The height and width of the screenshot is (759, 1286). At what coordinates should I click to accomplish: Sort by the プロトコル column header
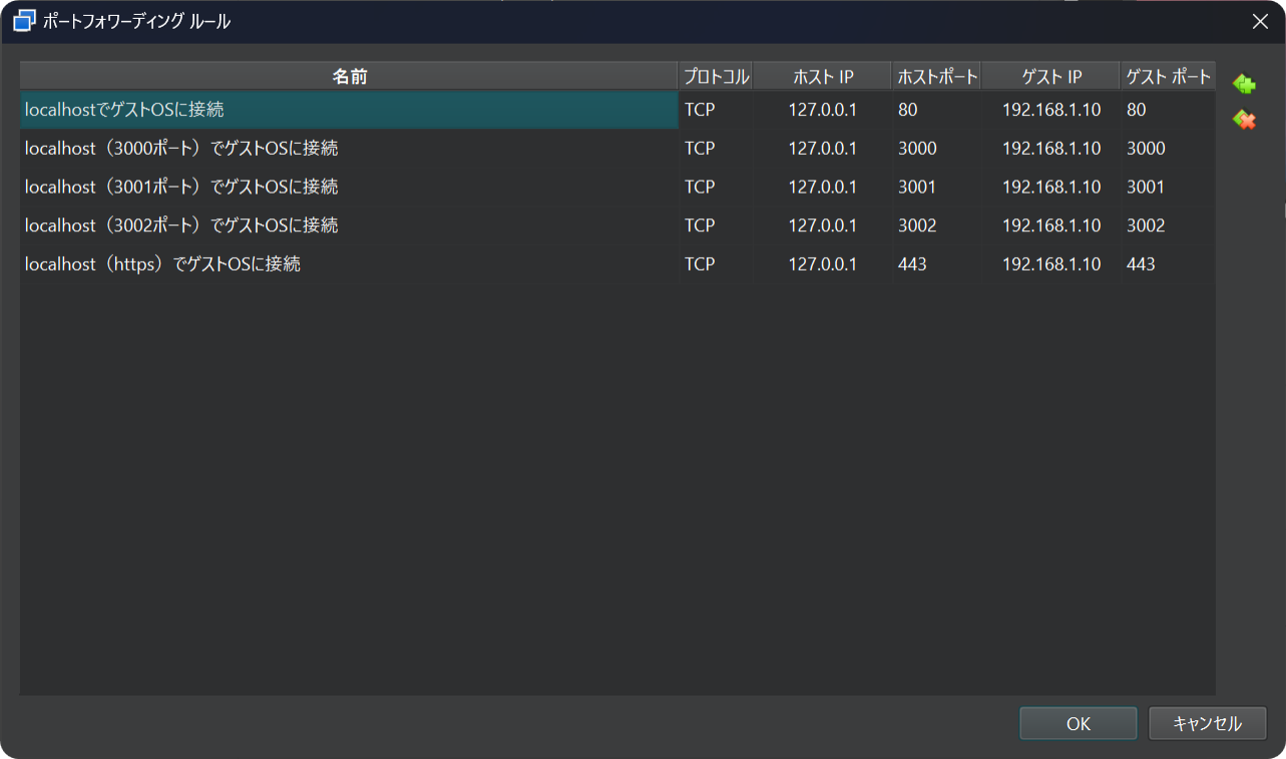click(x=716, y=76)
